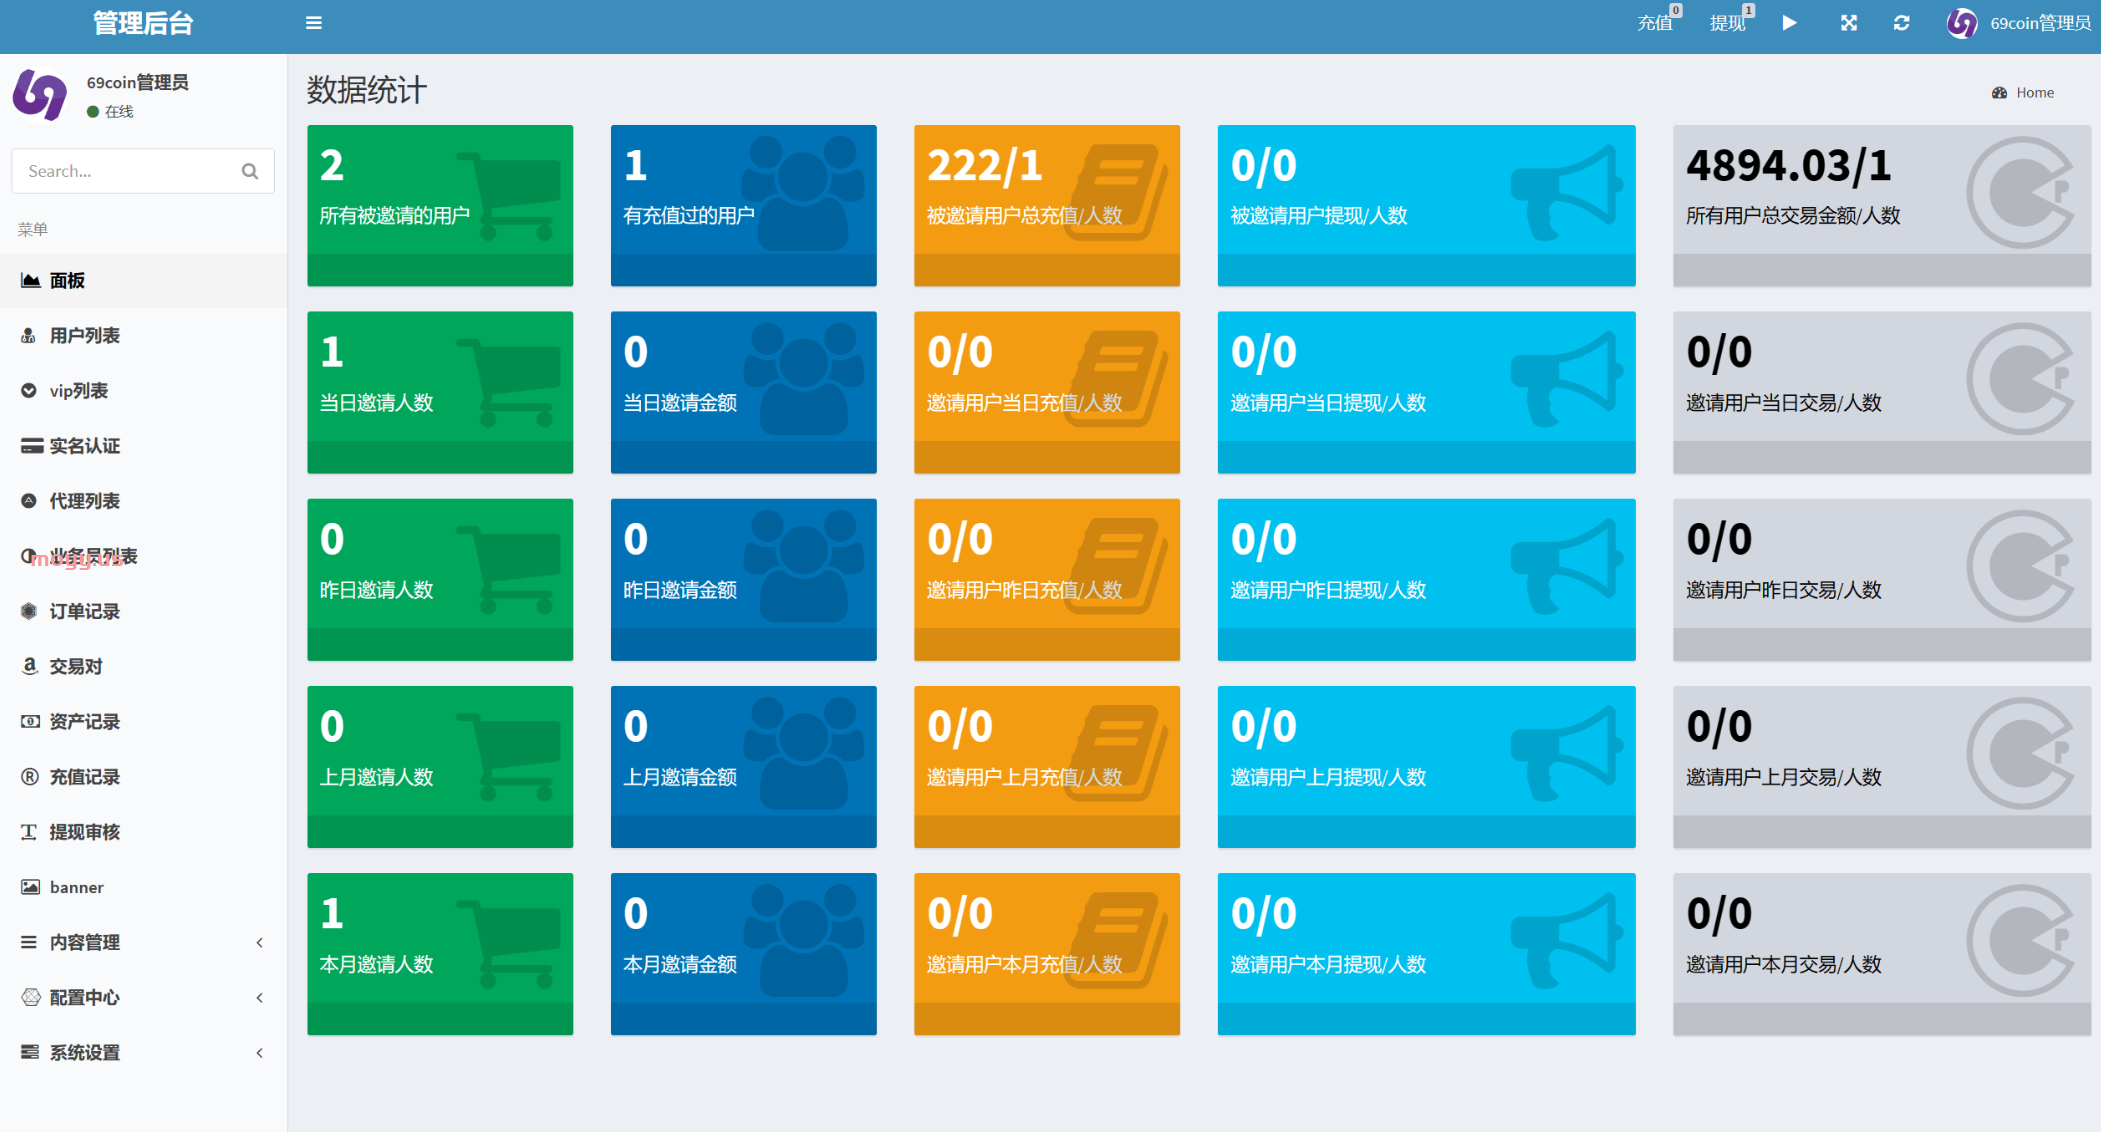Open the 69coin管理员 user menu in the header

point(2018,23)
